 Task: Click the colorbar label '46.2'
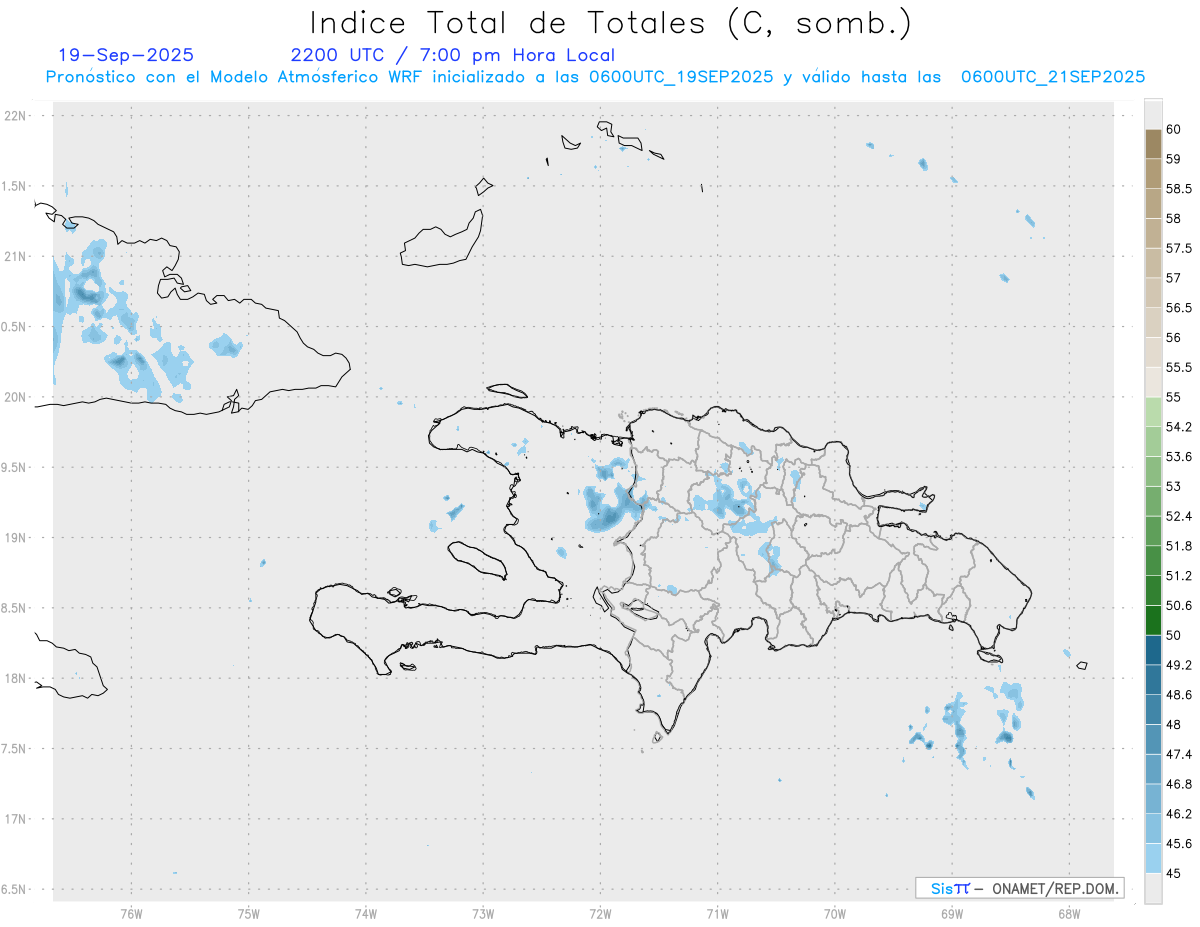coord(1178,814)
